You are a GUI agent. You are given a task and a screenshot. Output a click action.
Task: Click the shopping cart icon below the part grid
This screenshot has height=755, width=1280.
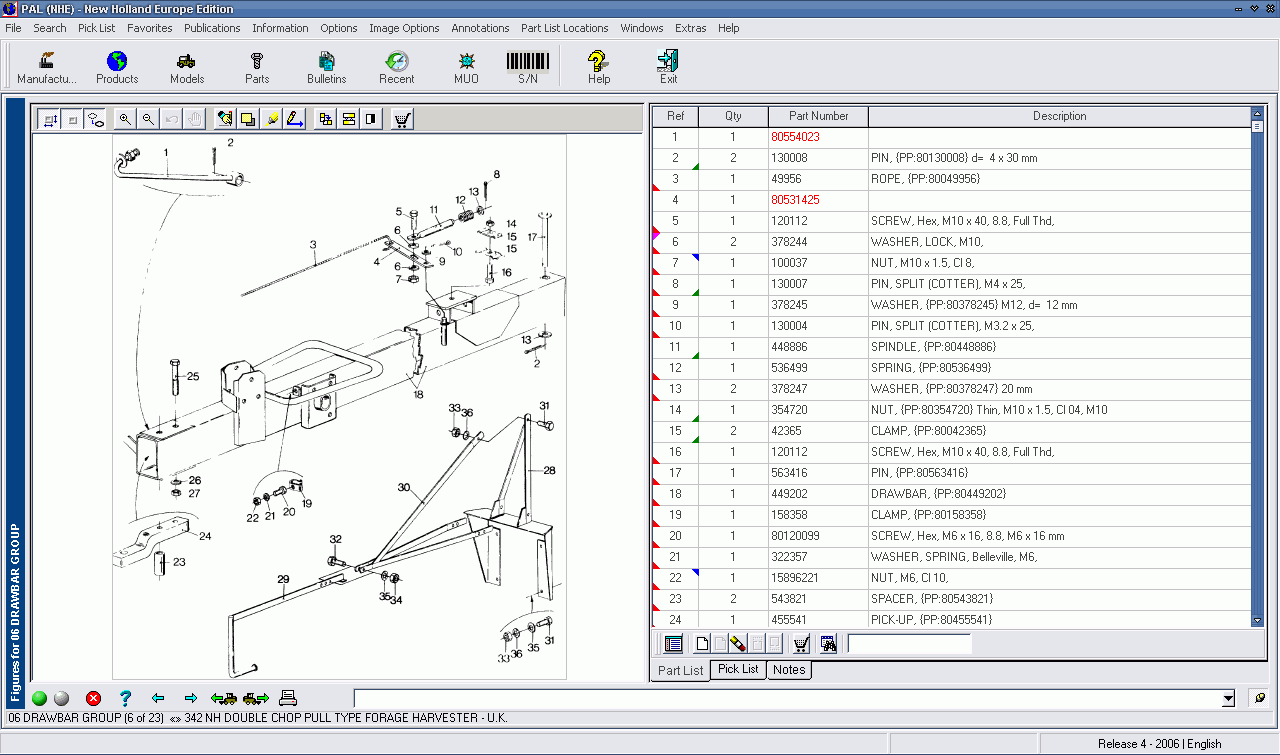[801, 643]
